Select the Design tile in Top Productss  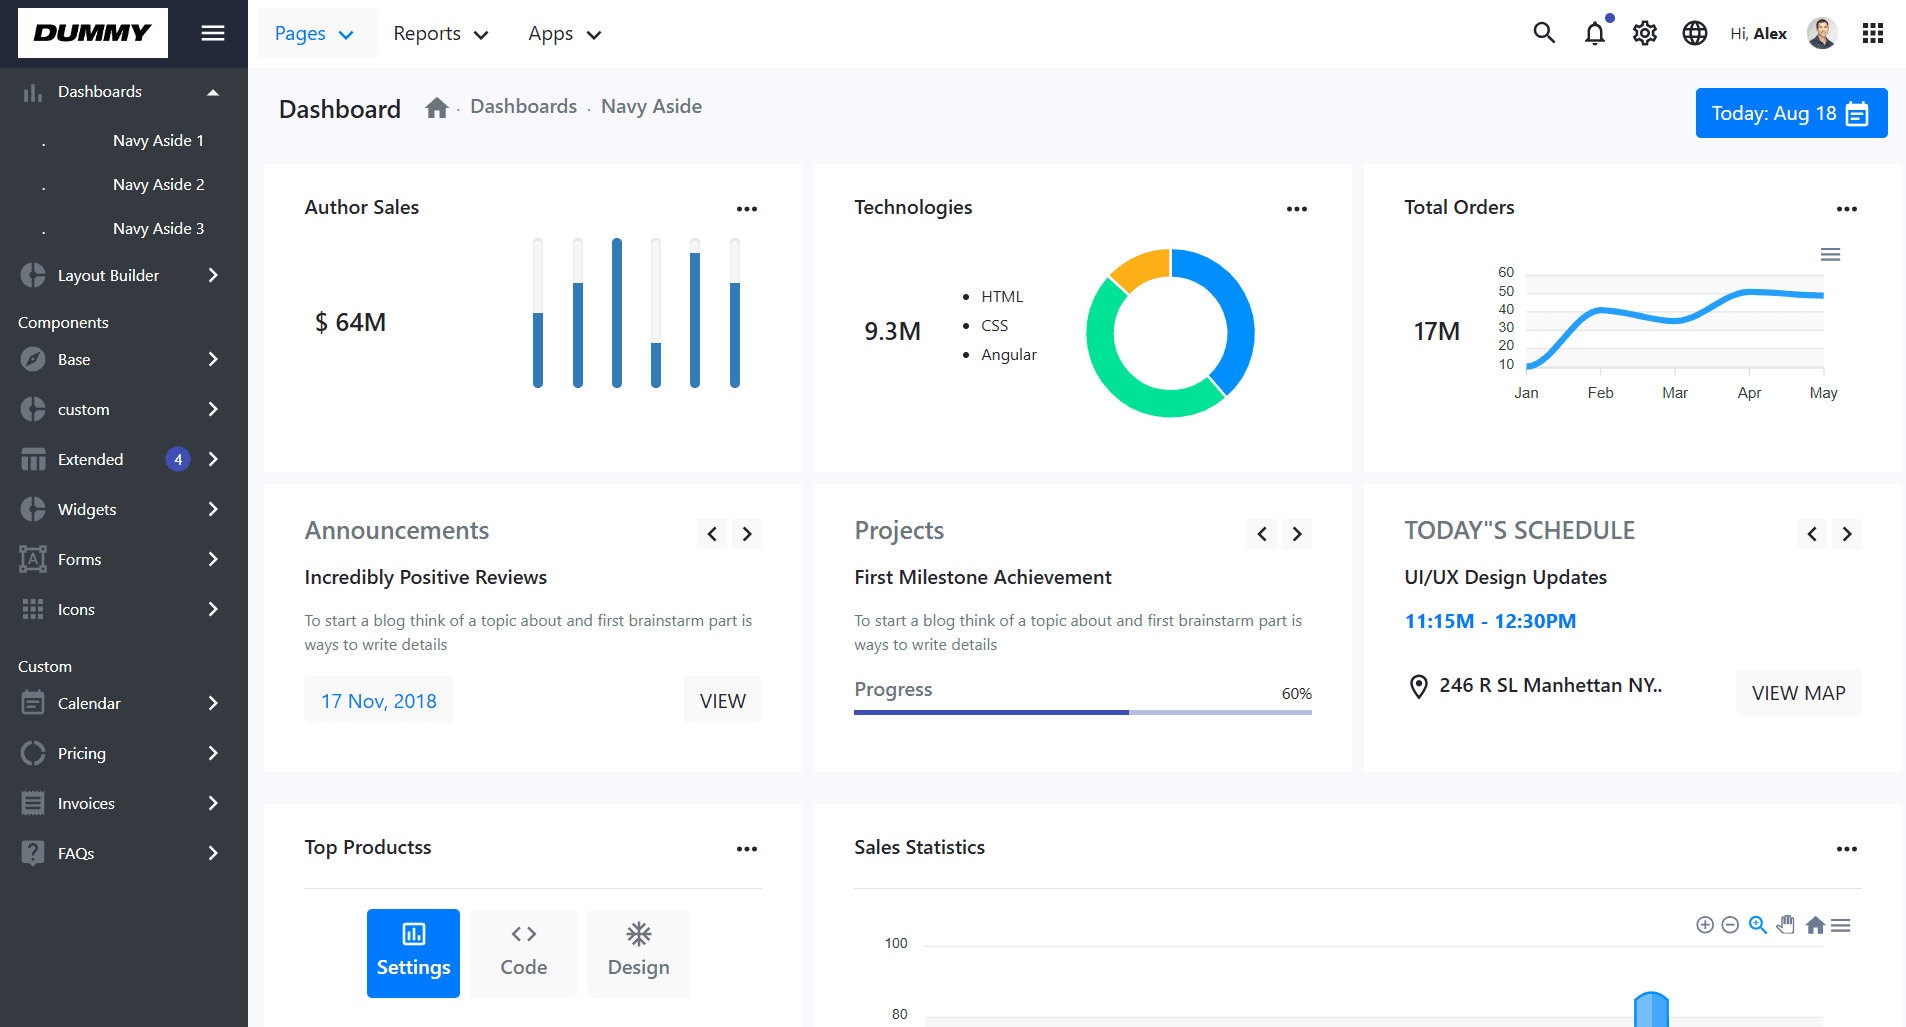pyautogui.click(x=637, y=952)
